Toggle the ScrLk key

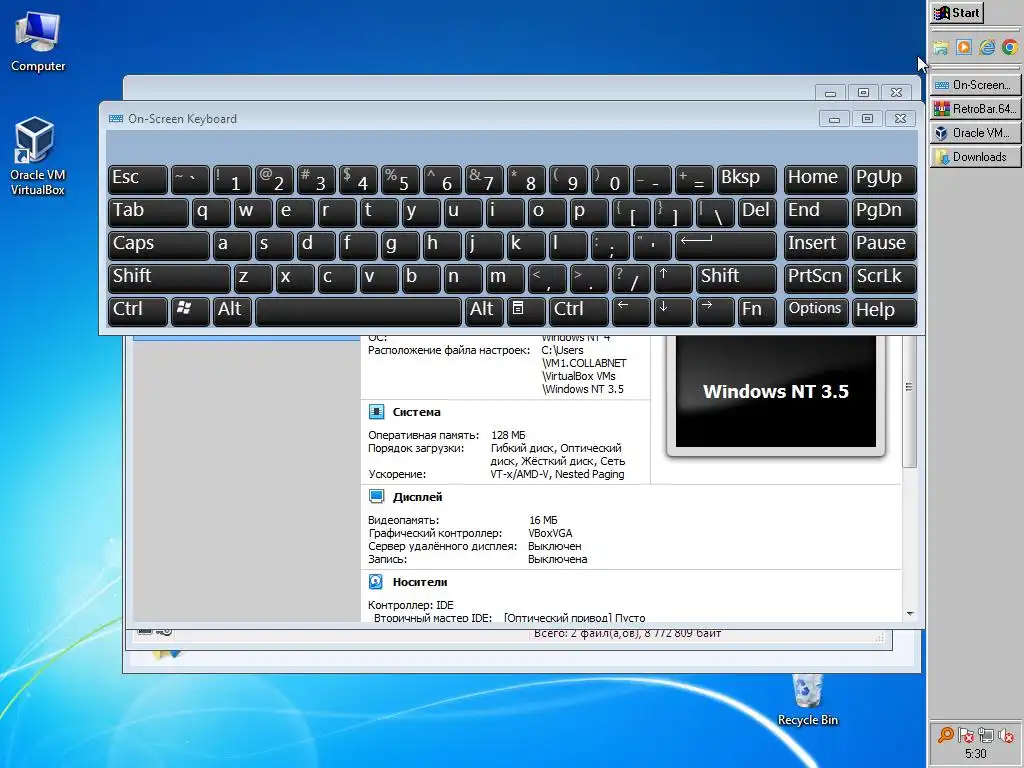click(884, 278)
